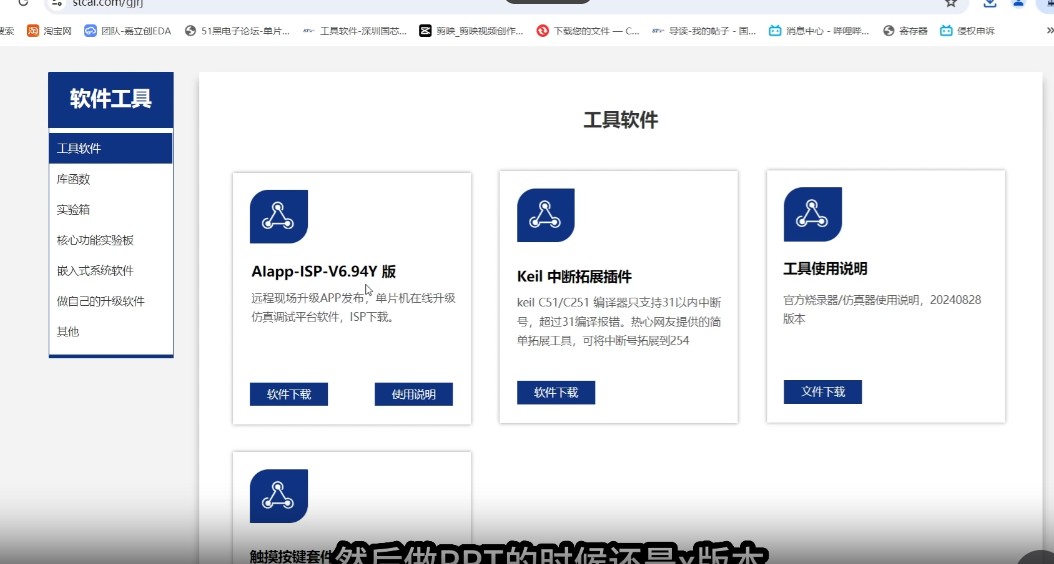
Task: Click the 官方烧录器/仿真器使用说明 description
Action: pyautogui.click(x=882, y=309)
